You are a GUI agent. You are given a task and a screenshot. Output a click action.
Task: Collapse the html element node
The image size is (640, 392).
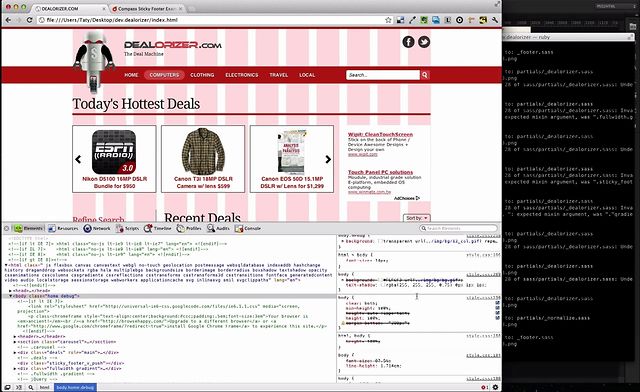6,265
